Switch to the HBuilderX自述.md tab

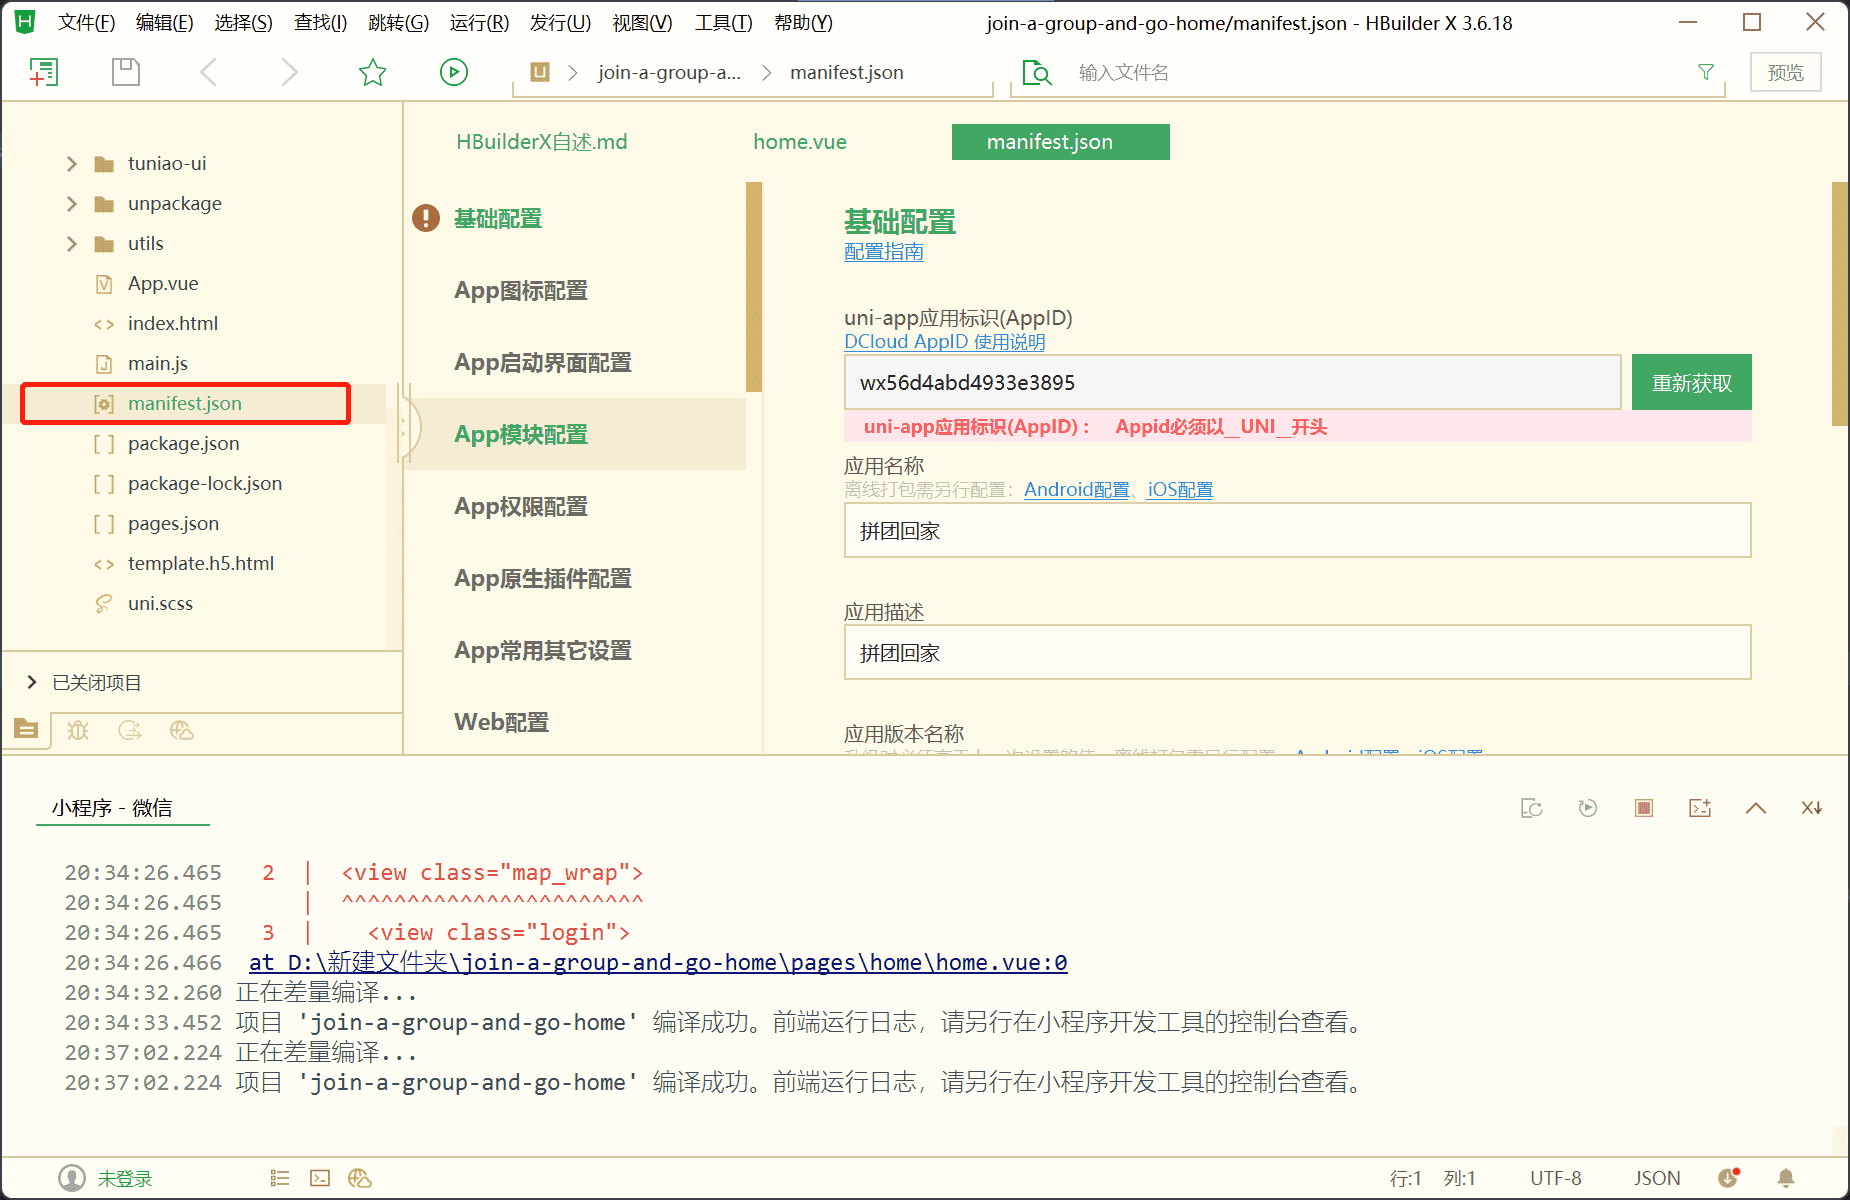click(542, 142)
